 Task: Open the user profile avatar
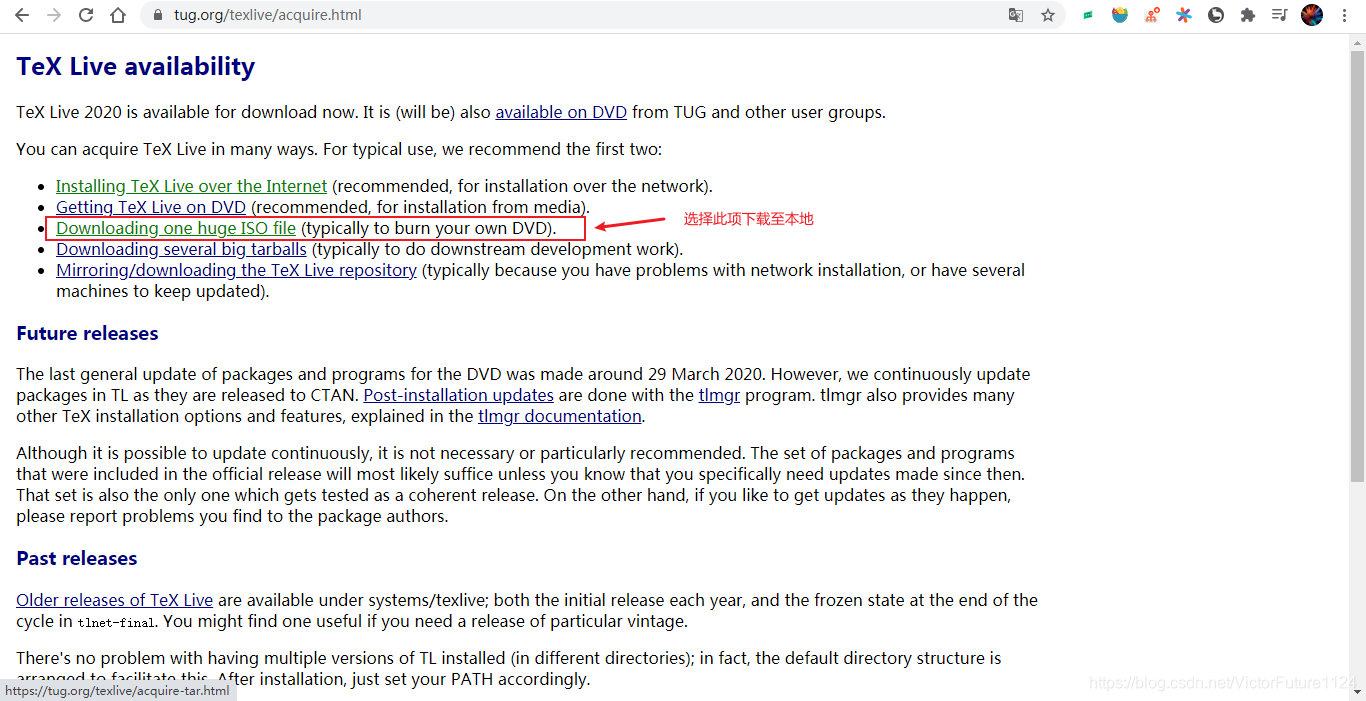1312,15
